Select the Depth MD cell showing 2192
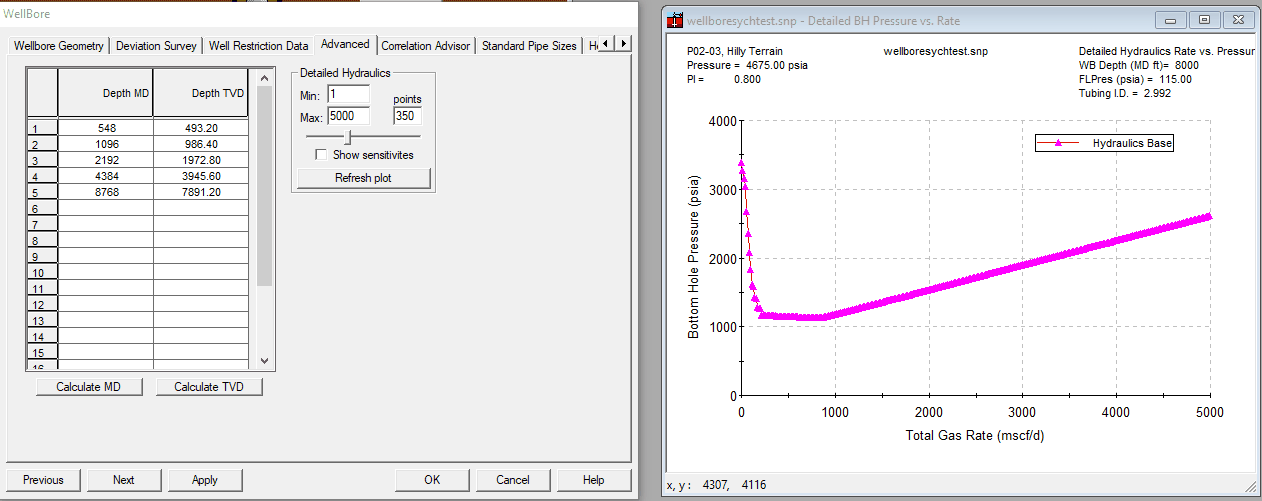 (x=106, y=160)
